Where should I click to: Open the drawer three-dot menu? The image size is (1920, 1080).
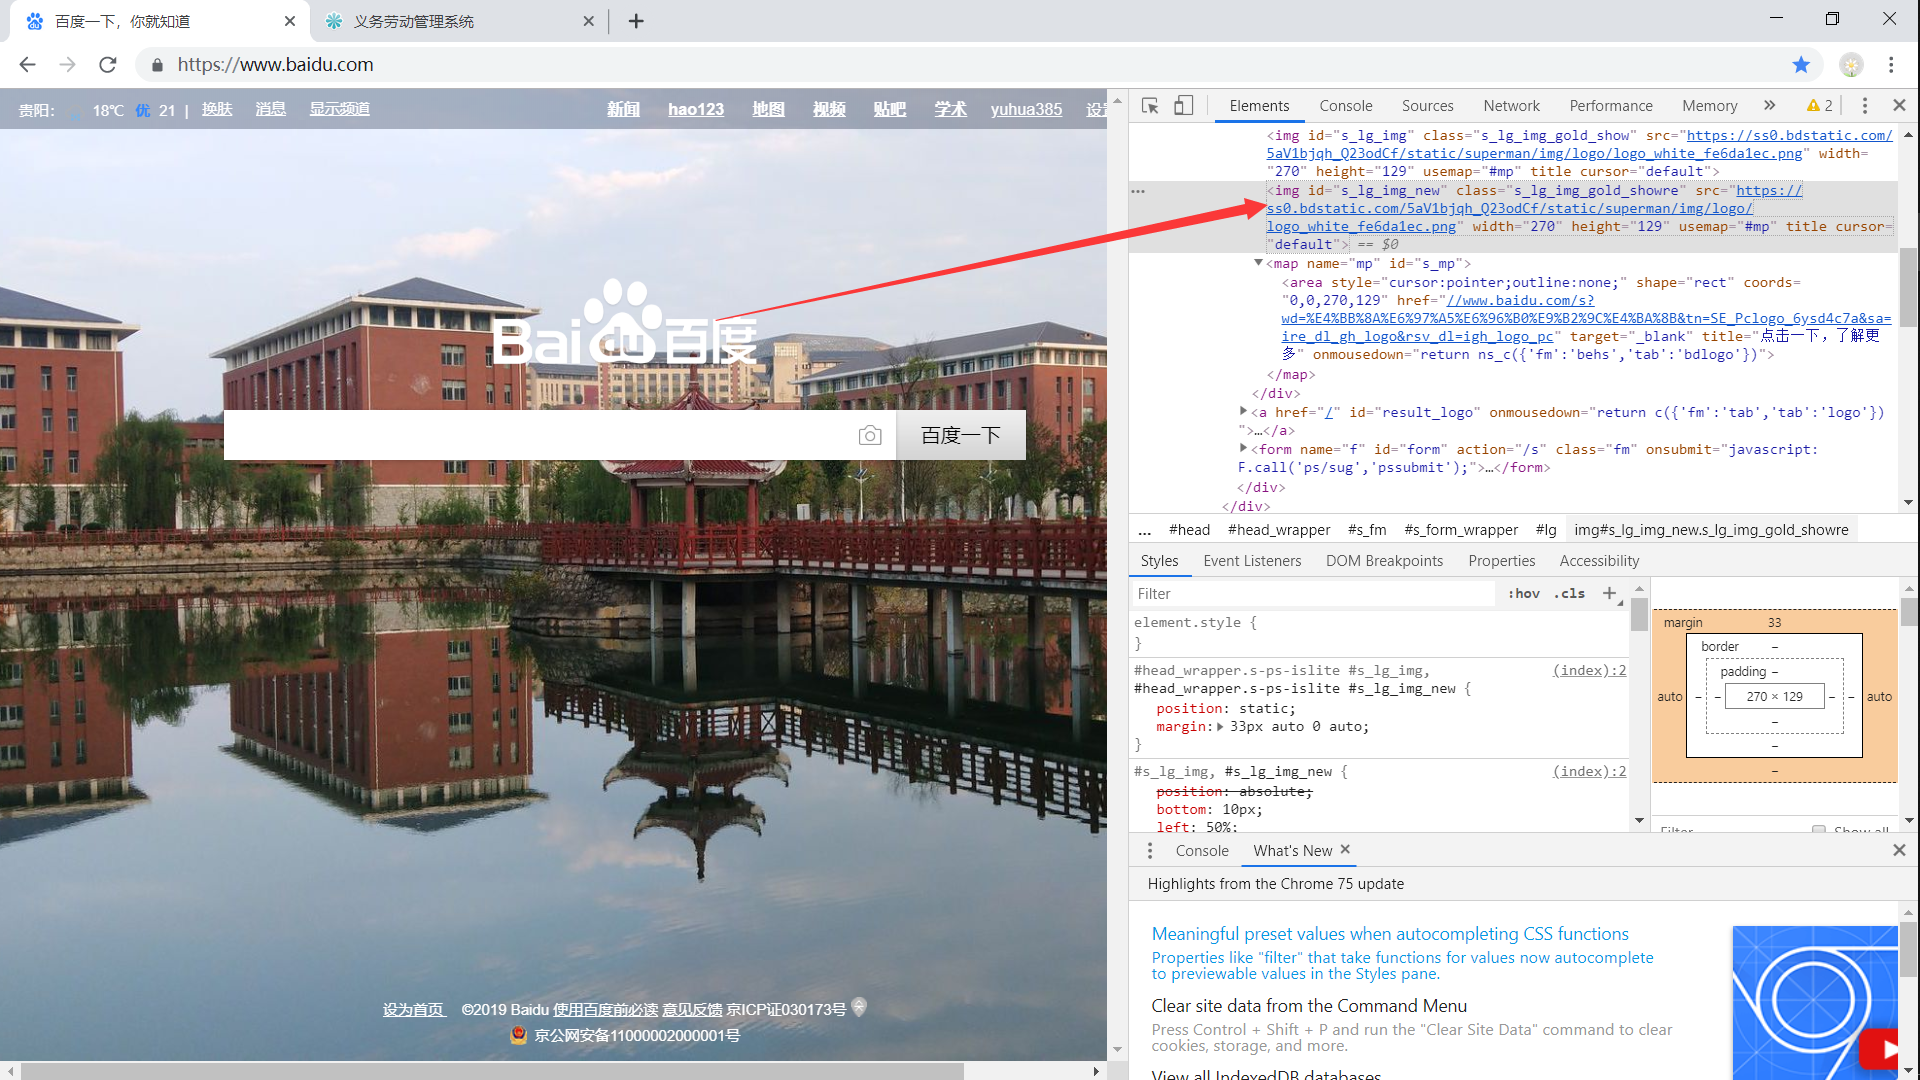[x=1150, y=851]
